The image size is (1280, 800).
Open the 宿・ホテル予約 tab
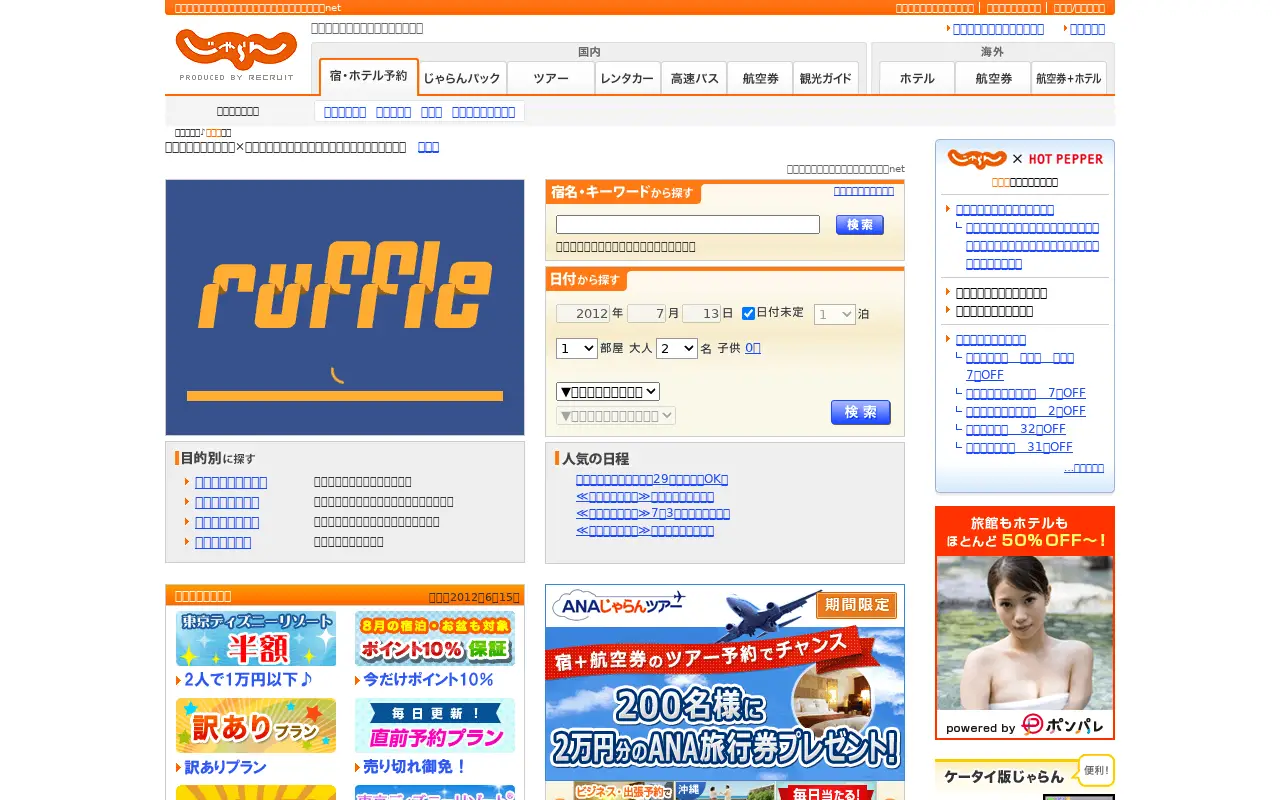click(x=369, y=76)
